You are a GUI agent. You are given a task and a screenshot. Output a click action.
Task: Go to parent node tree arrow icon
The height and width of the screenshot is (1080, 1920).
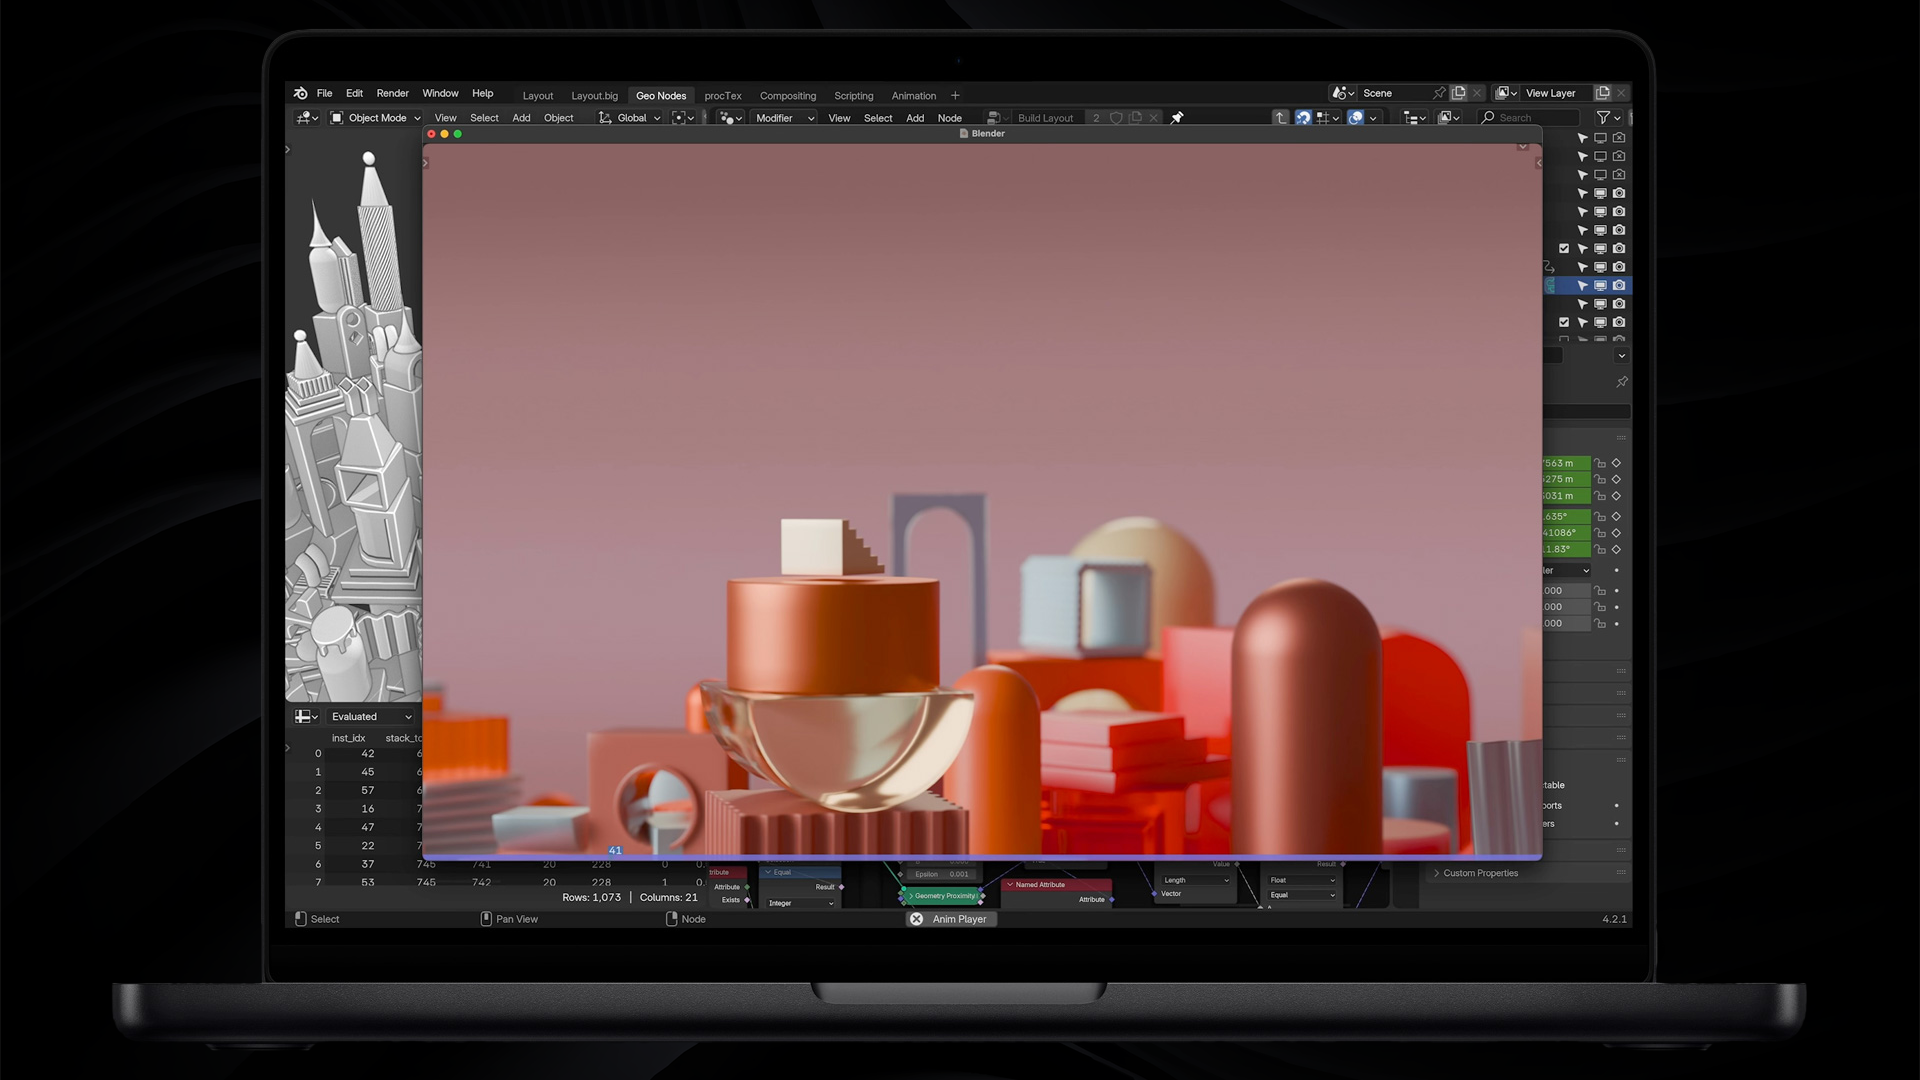tap(1280, 118)
